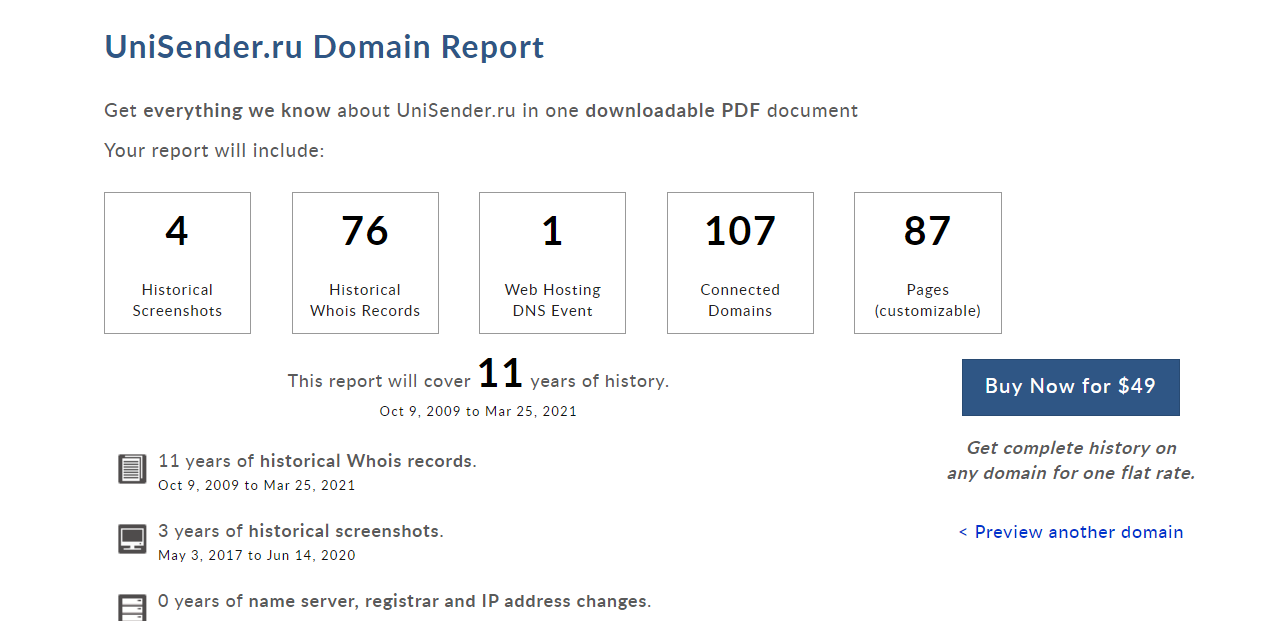
Task: Click the name server changes server icon
Action: [x=132, y=607]
